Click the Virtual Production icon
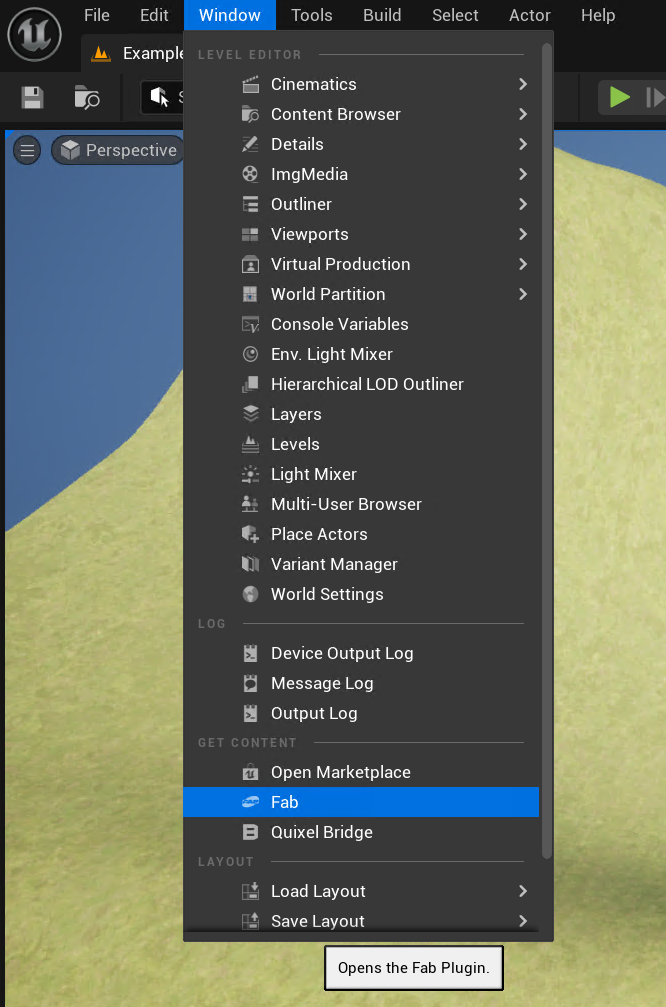Screen dimensions: 666x1007 click(250, 264)
